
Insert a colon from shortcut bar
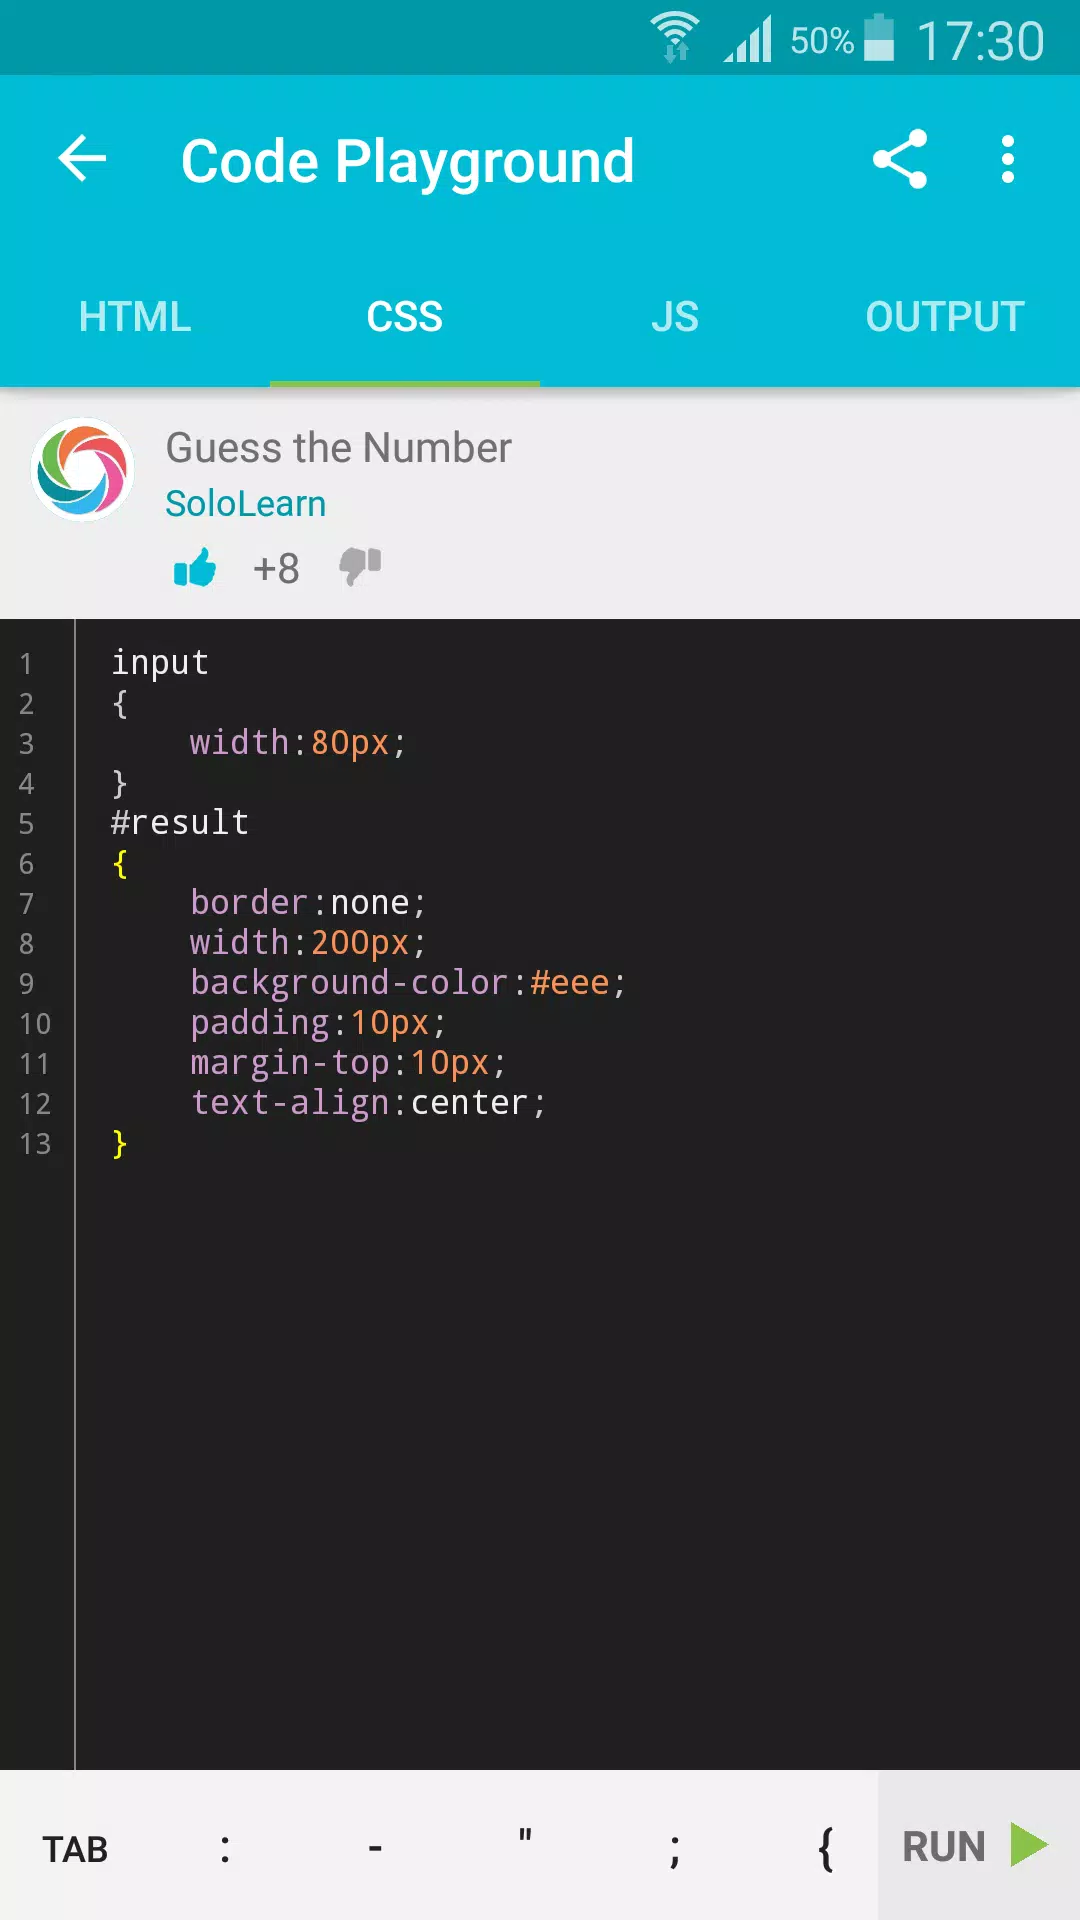[x=225, y=1849]
